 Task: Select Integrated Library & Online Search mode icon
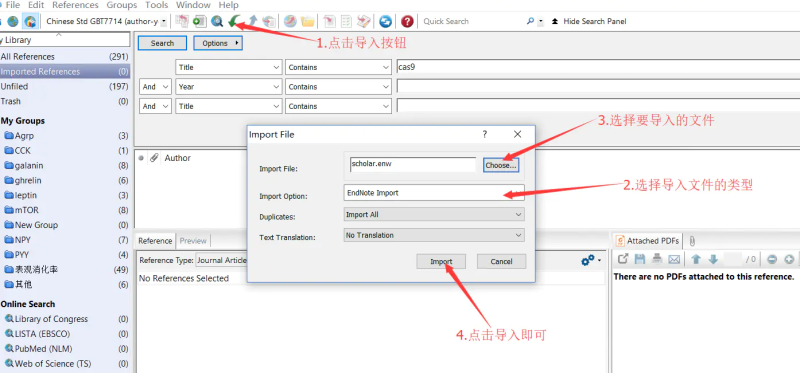[30, 21]
